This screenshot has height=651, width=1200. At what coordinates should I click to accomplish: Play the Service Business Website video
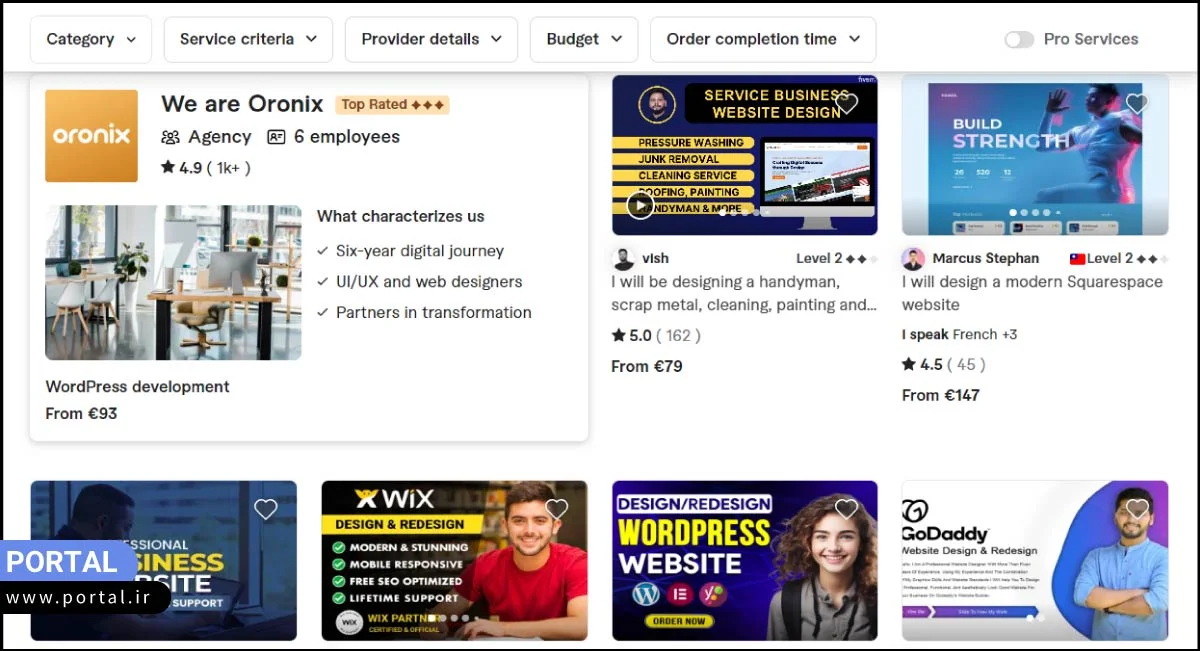point(640,205)
